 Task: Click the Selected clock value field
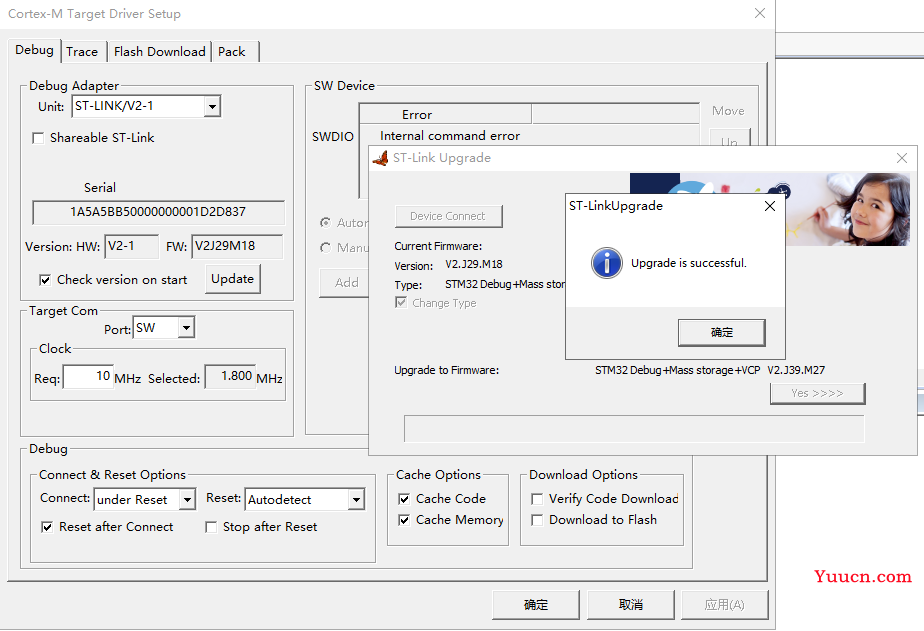(230, 376)
